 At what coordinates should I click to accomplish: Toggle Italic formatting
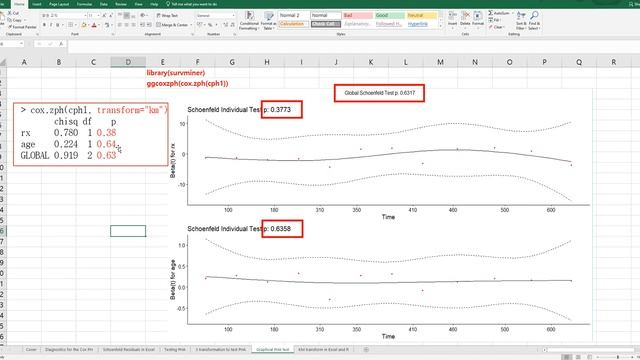[51, 25]
